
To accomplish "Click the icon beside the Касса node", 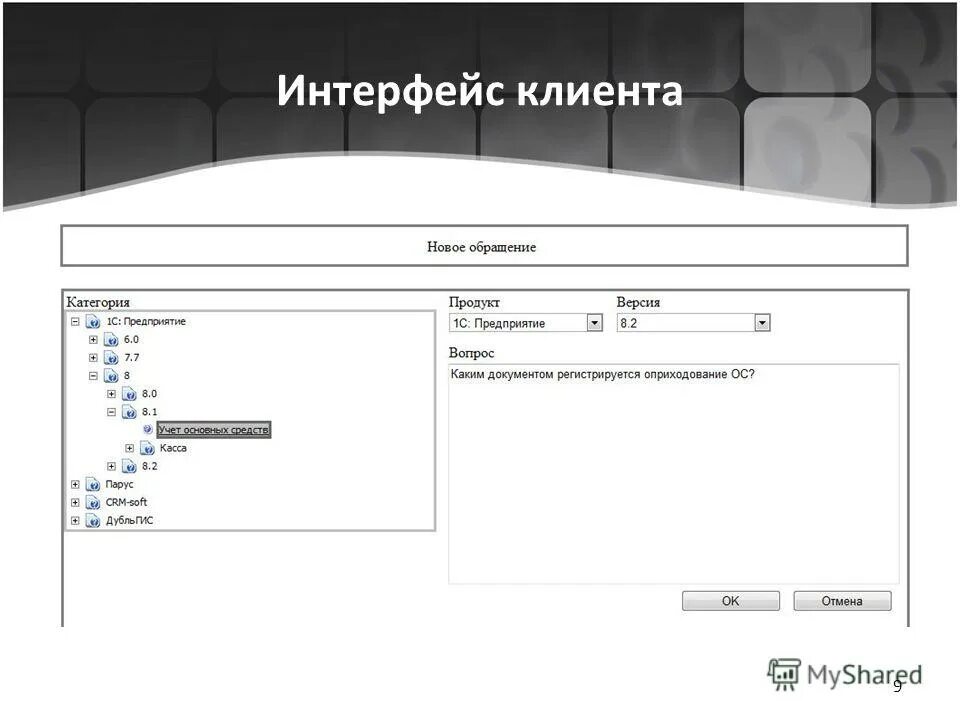I will (x=148, y=448).
